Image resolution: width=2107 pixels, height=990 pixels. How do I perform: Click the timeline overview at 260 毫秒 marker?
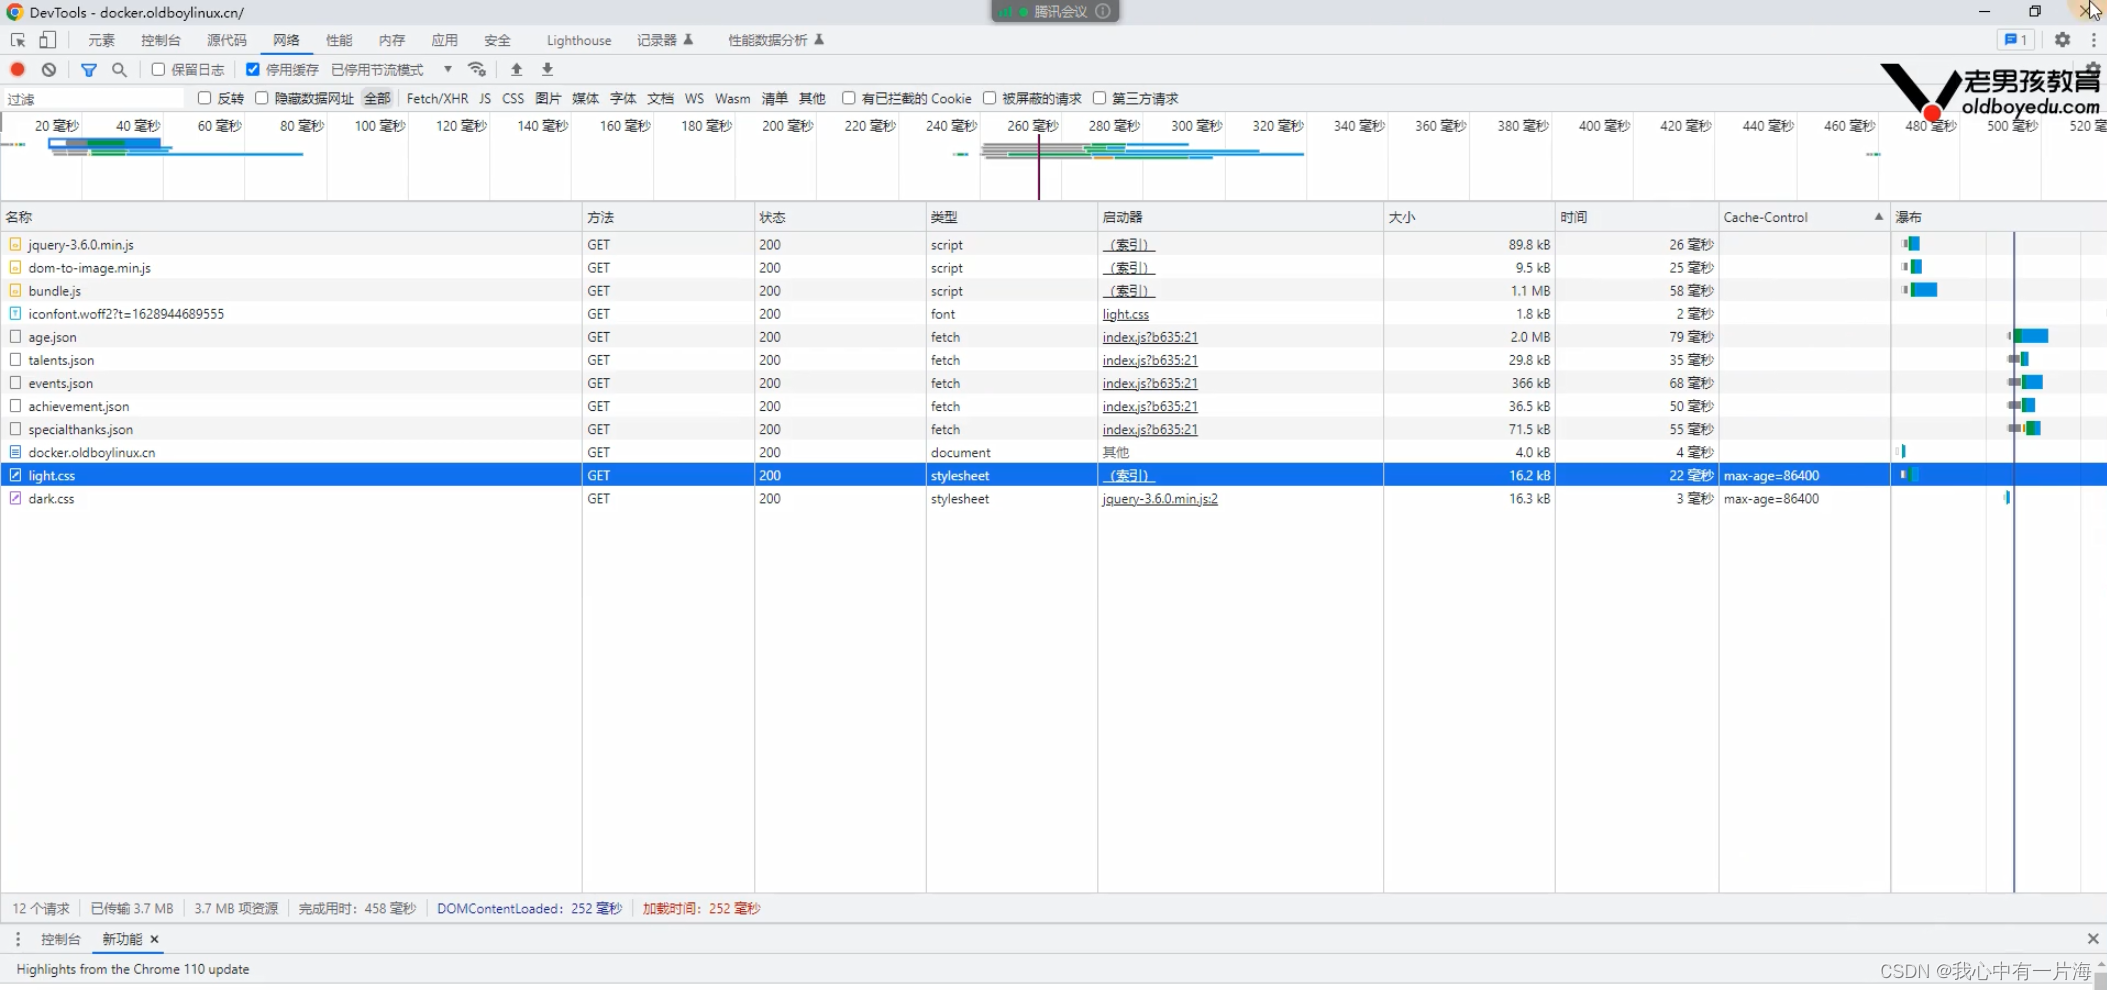[x=1032, y=126]
